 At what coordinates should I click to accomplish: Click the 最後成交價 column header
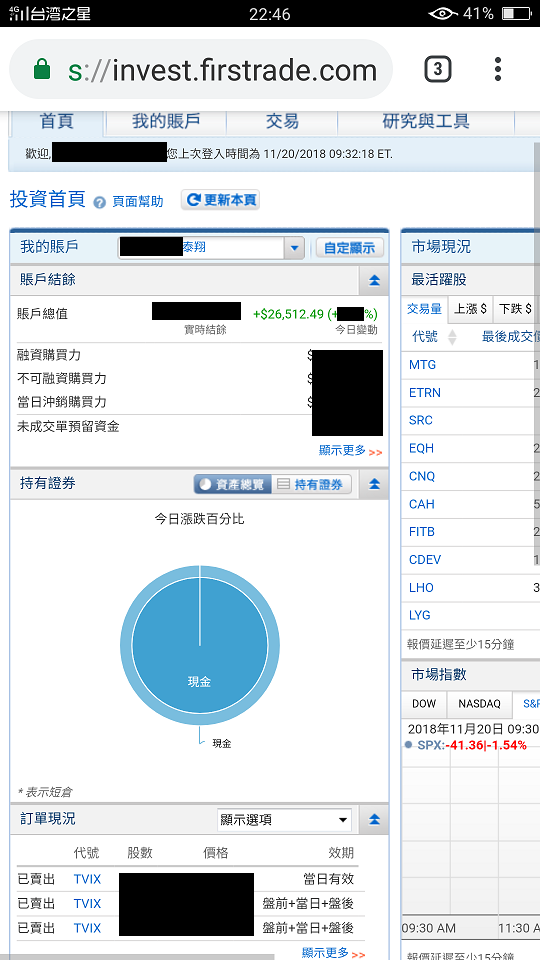[x=511, y=337]
